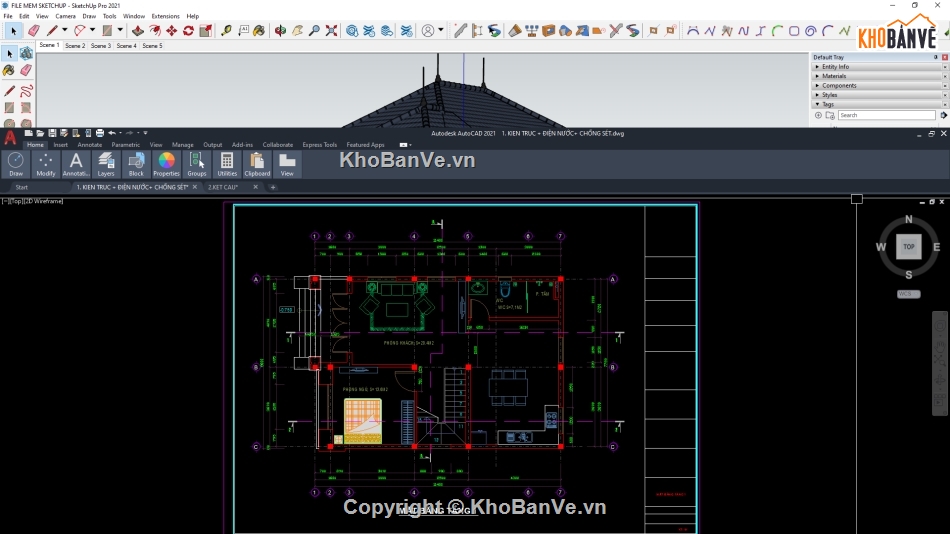Open line tool dropdown arrow in SketchUp
The height and width of the screenshot is (534, 950).
tap(64, 30)
